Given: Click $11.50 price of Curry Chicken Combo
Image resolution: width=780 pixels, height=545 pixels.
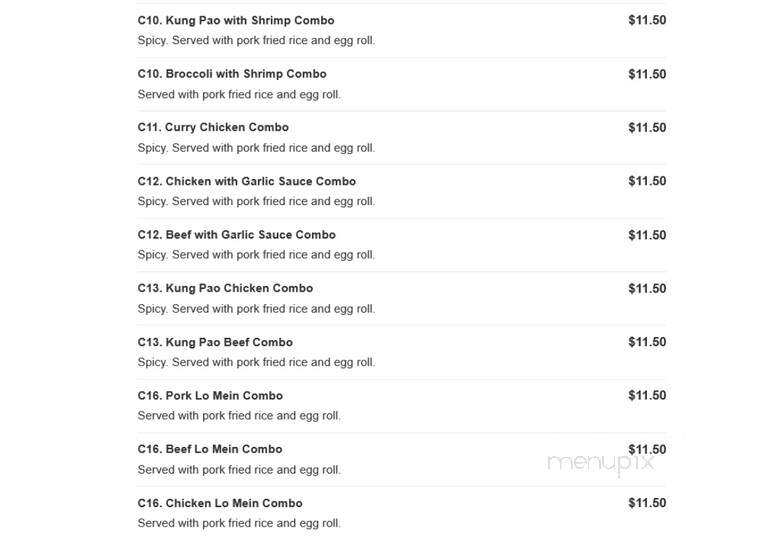Looking at the screenshot, I should [647, 127].
